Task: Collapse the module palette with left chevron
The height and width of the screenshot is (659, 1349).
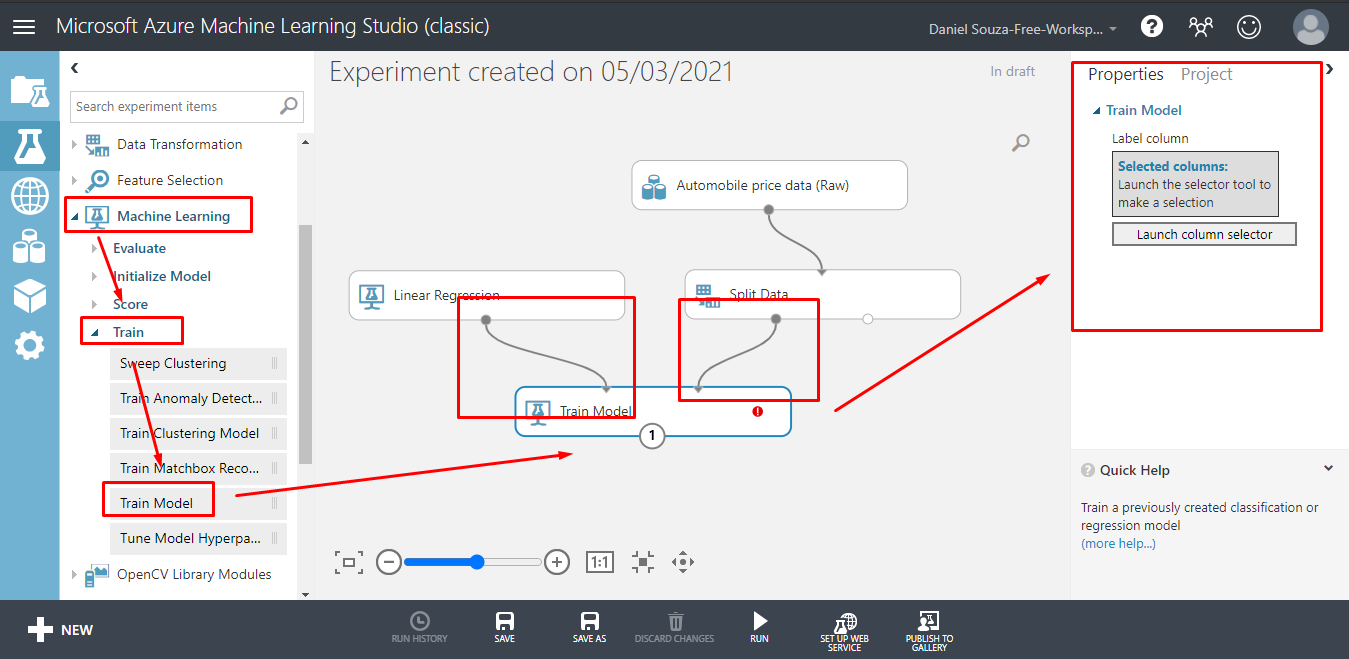Action: click(75, 68)
